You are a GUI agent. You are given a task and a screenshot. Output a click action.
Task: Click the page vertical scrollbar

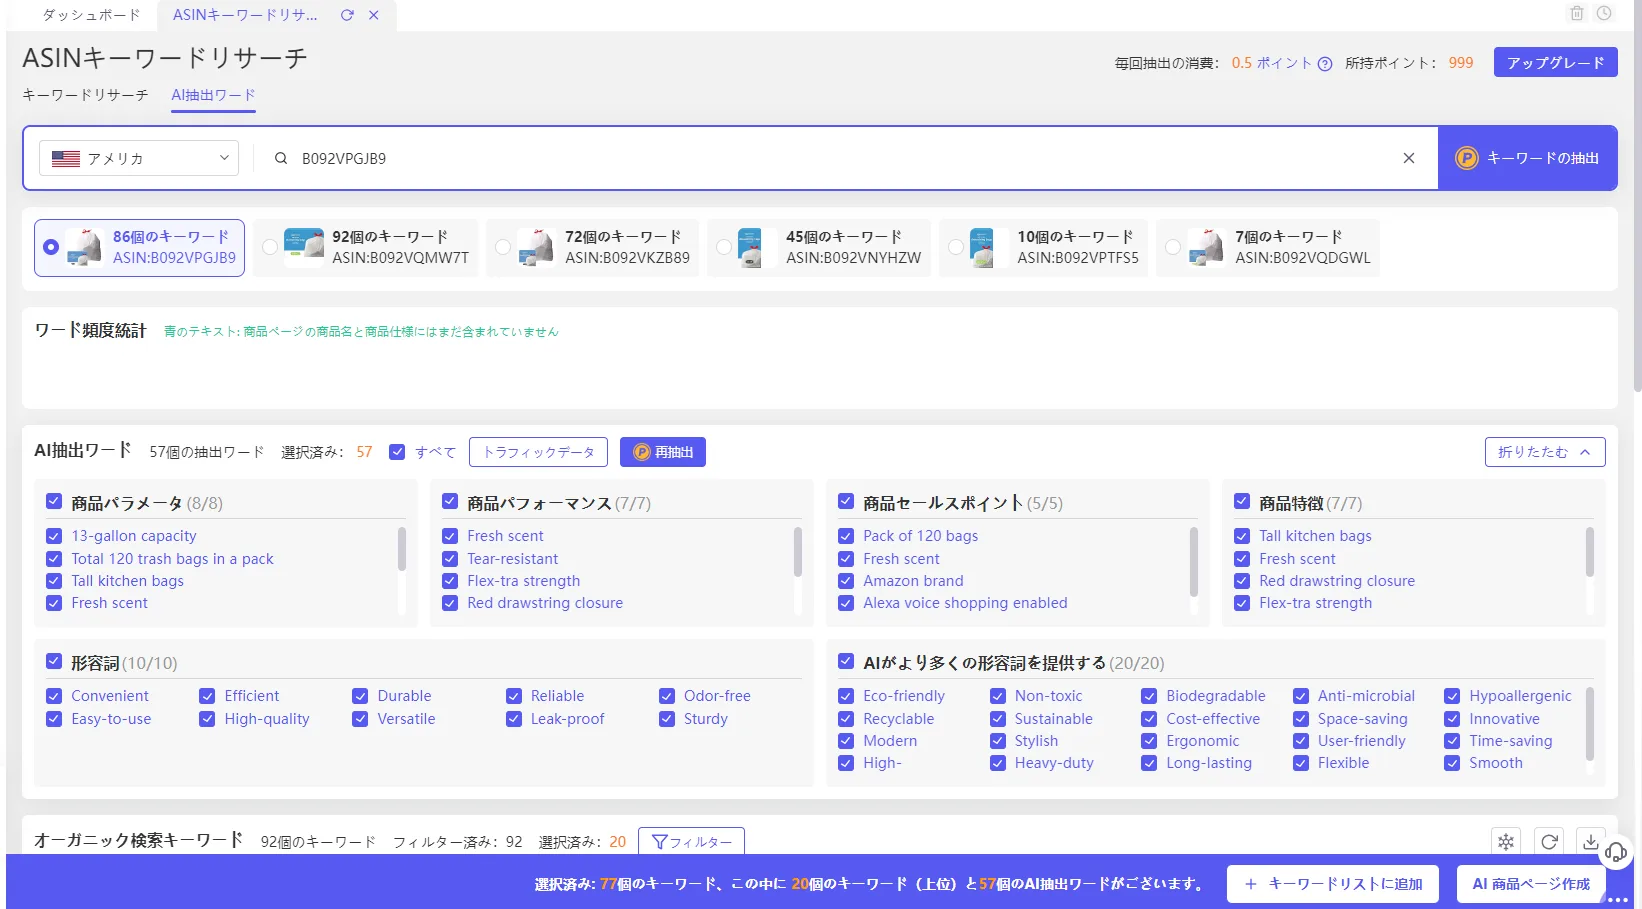point(1637,196)
